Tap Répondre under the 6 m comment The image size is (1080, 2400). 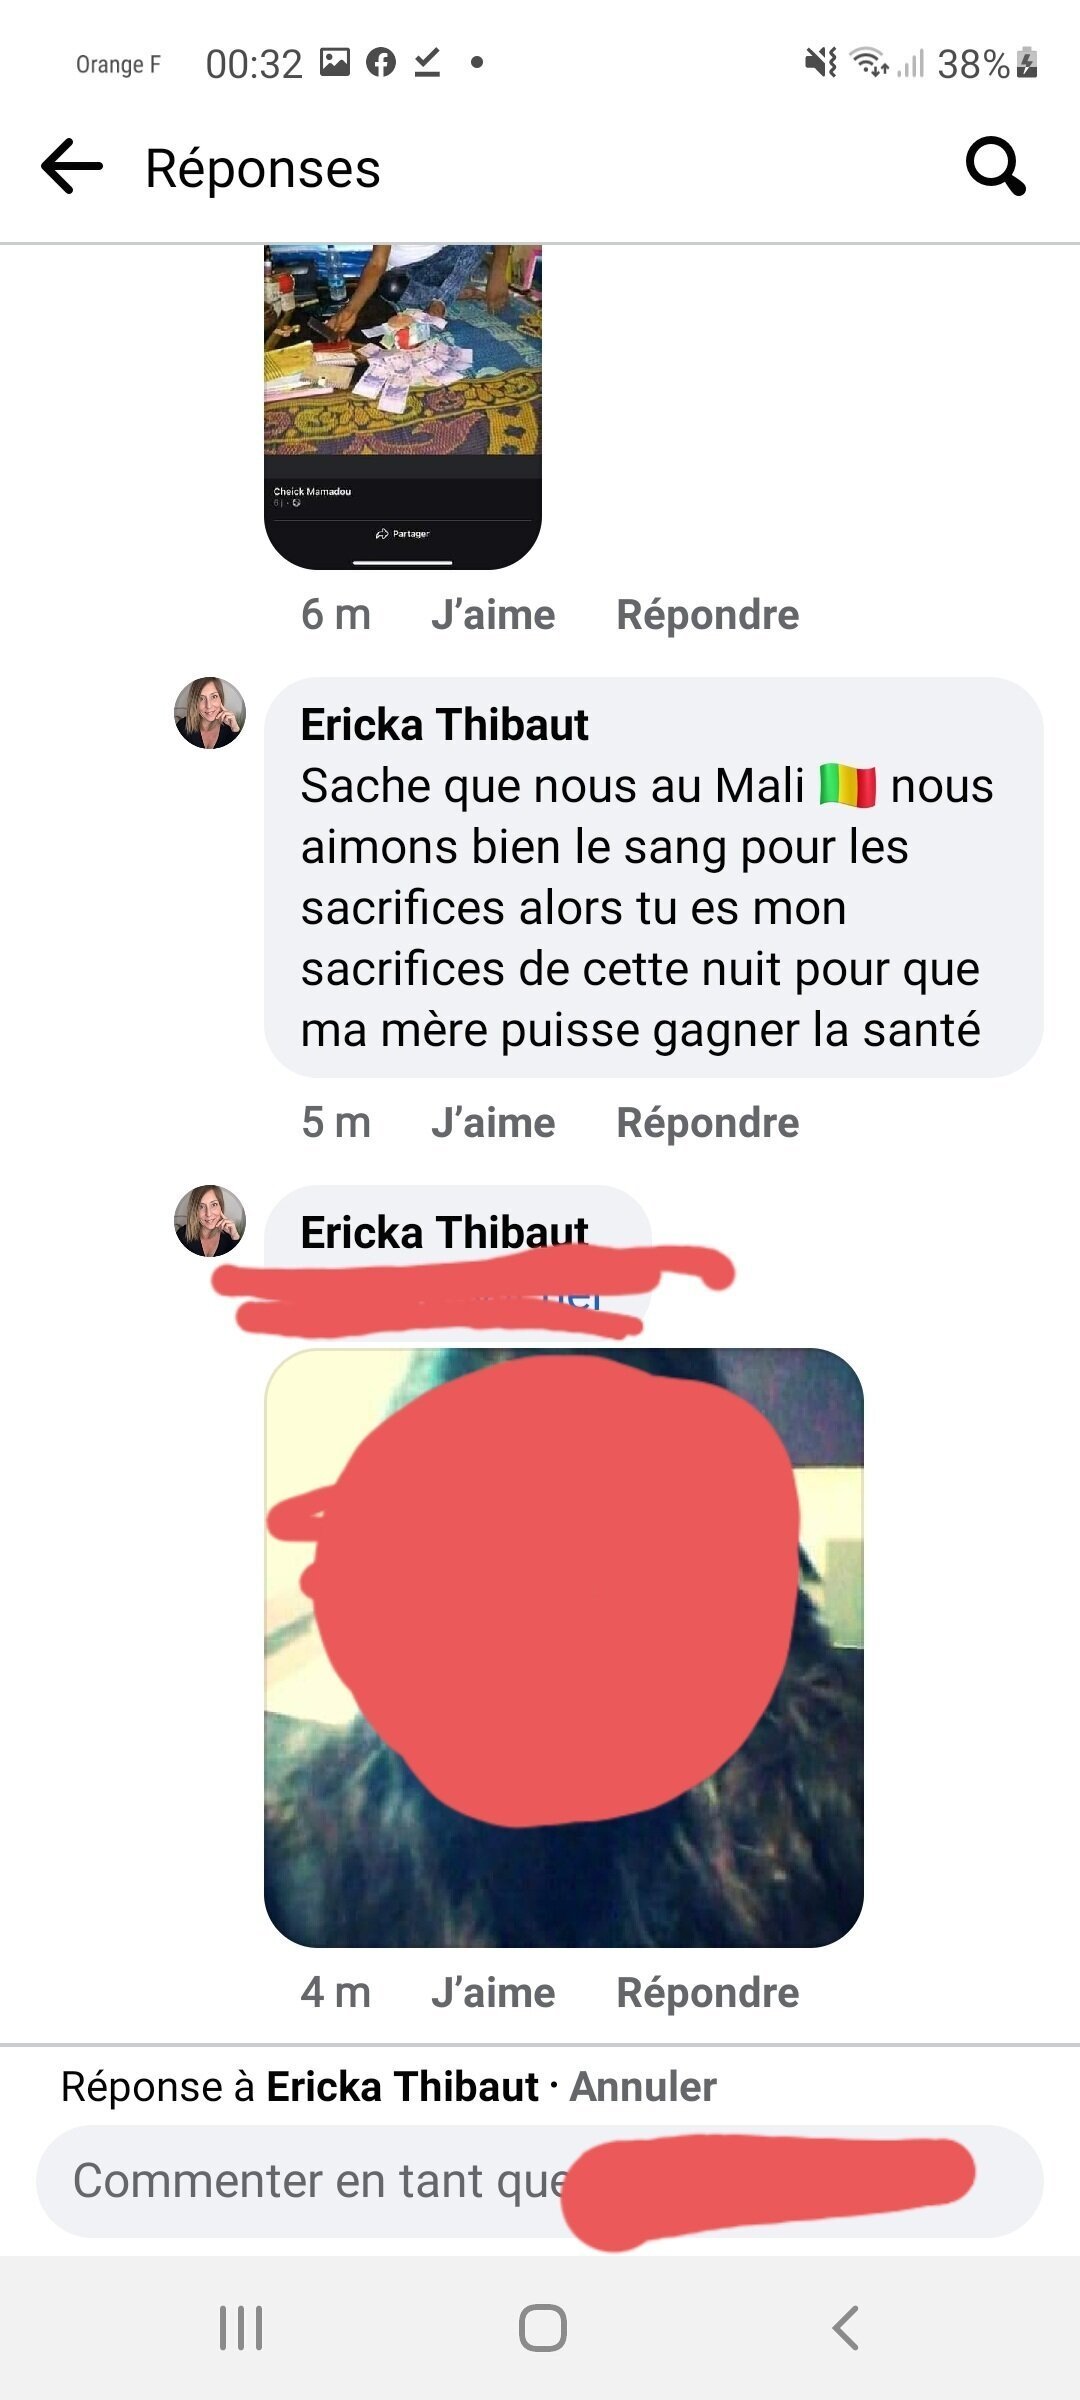[x=708, y=615]
